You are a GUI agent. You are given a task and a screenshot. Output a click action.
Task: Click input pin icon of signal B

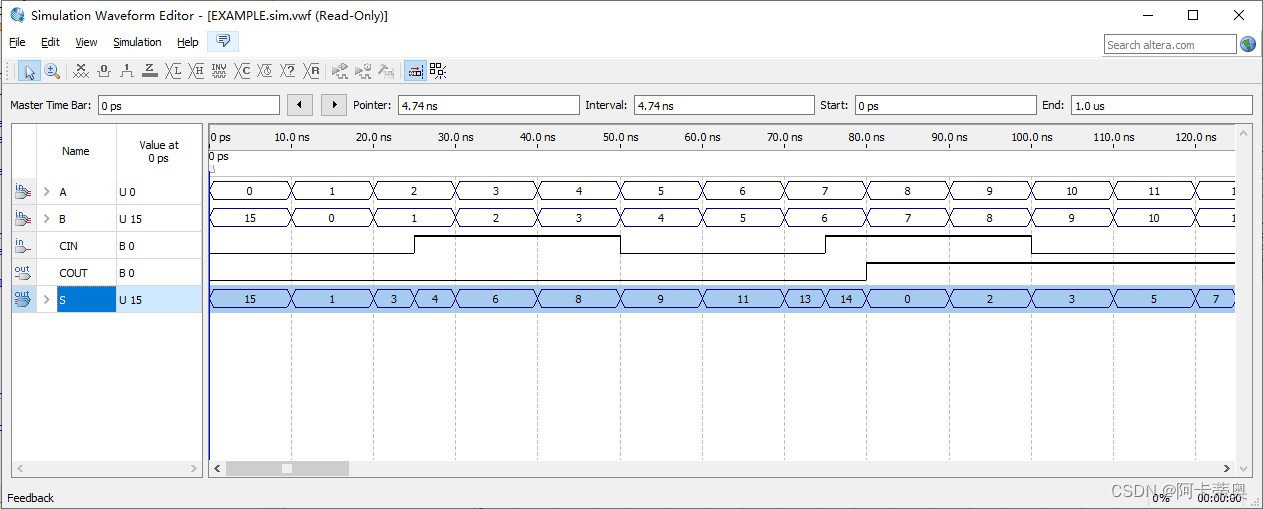[23, 217]
